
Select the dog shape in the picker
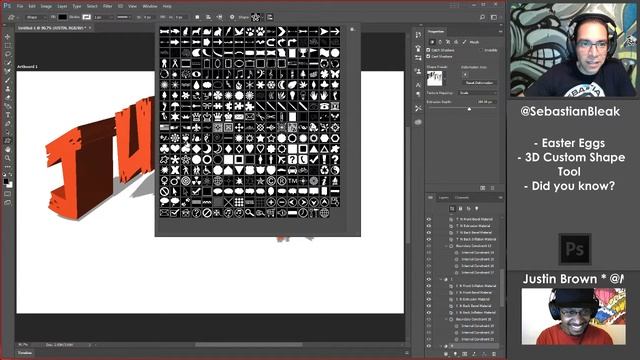[196, 31]
